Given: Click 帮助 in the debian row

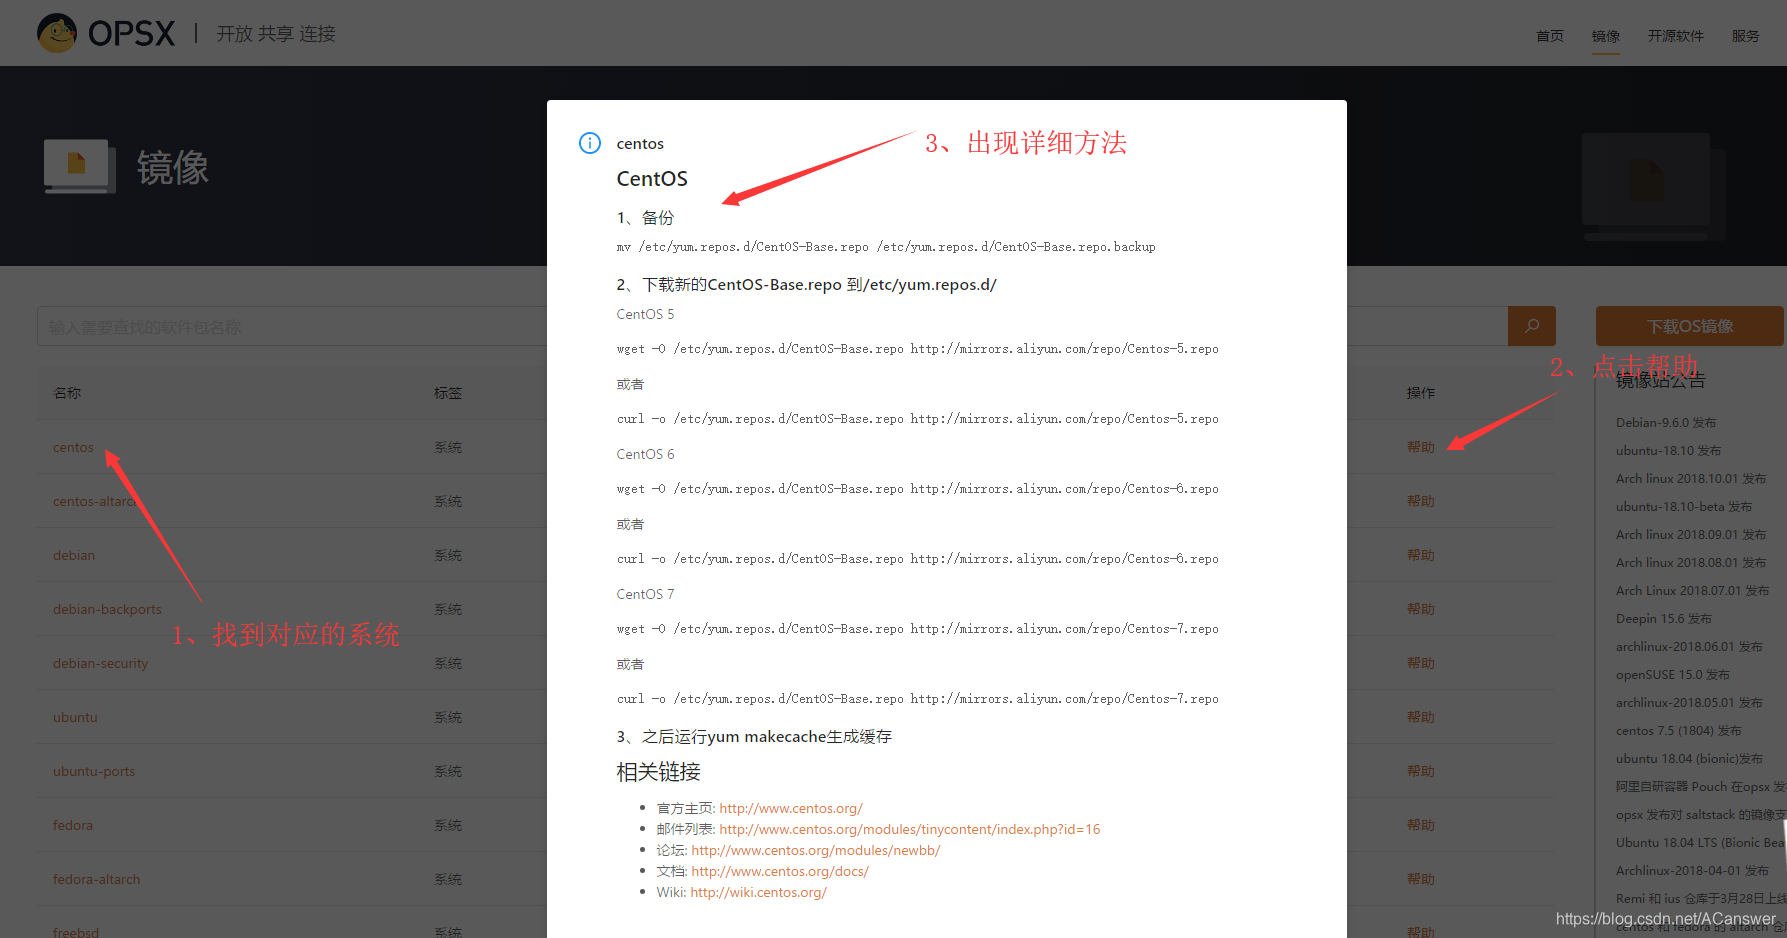Looking at the screenshot, I should click(x=1421, y=555).
